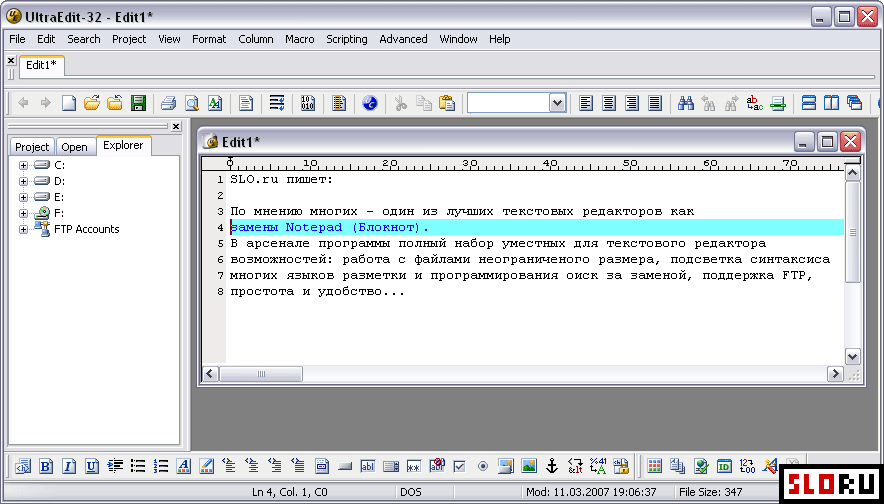The image size is (884, 504).
Task: Tile windows horizontally icon
Action: [x=809, y=103]
